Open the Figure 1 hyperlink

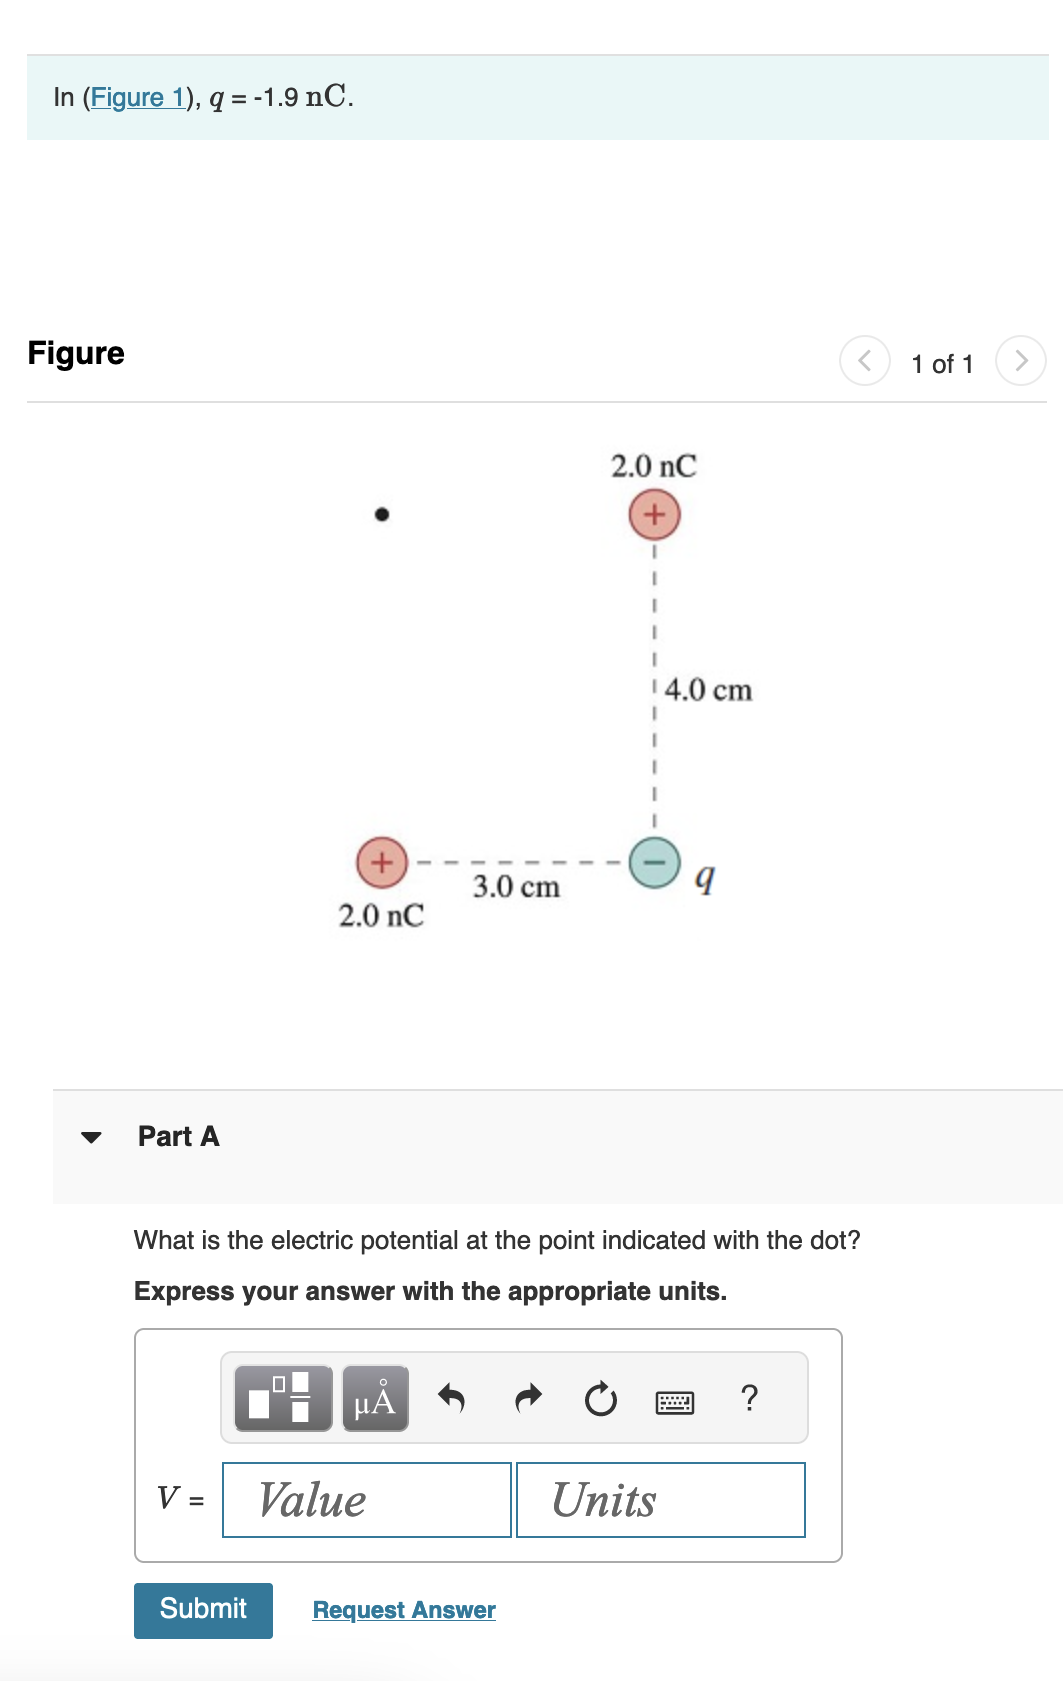point(139,97)
